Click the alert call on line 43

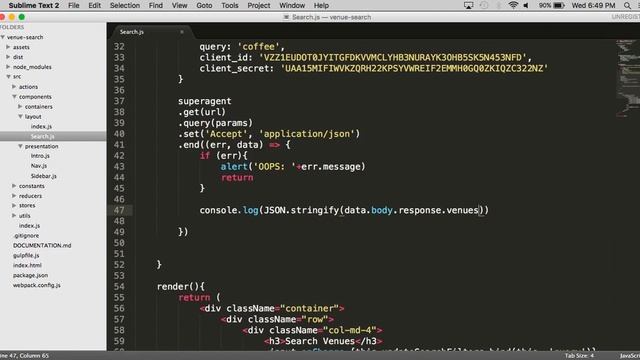point(234,167)
